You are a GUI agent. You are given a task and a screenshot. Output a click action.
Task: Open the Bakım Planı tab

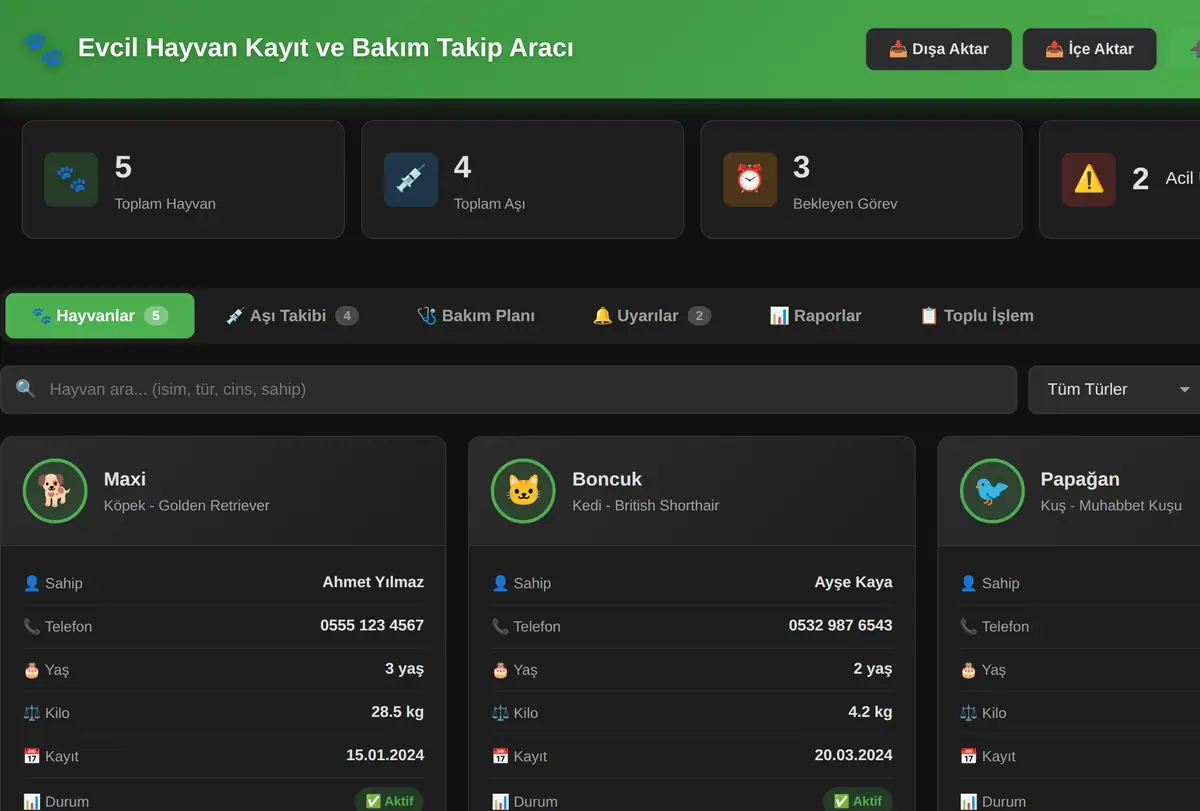point(476,316)
